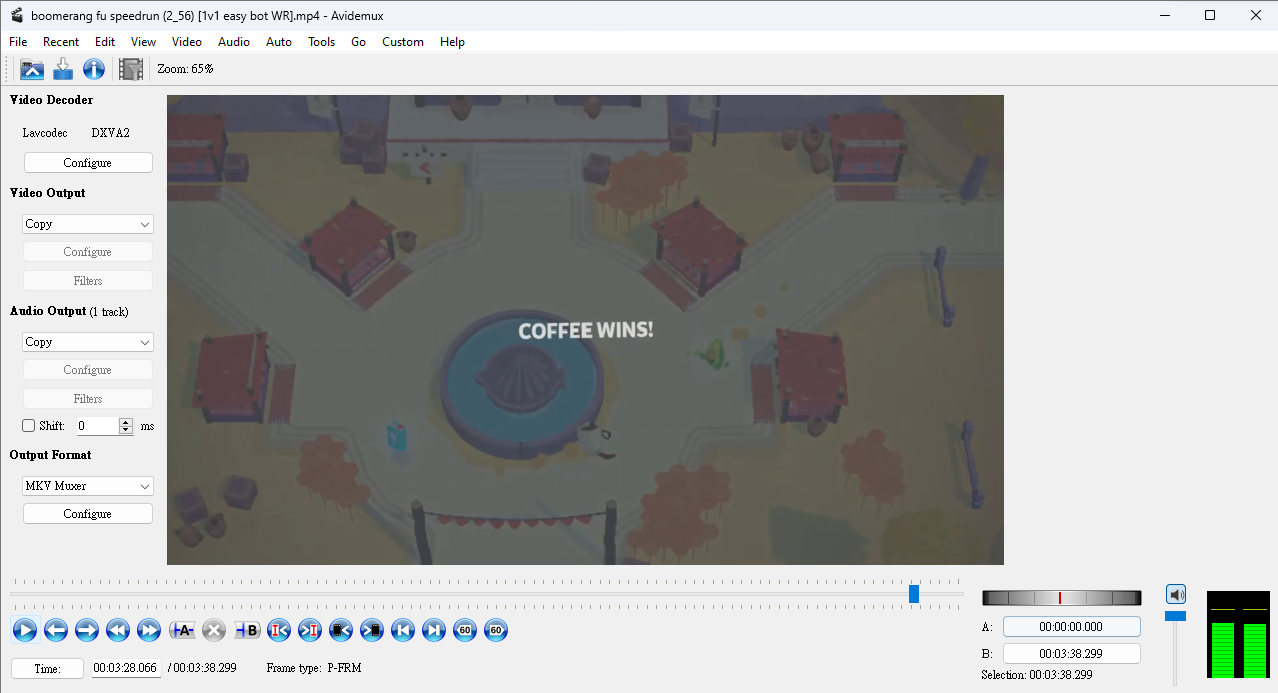Click the red I with right arrow icon

pyautogui.click(x=310, y=630)
